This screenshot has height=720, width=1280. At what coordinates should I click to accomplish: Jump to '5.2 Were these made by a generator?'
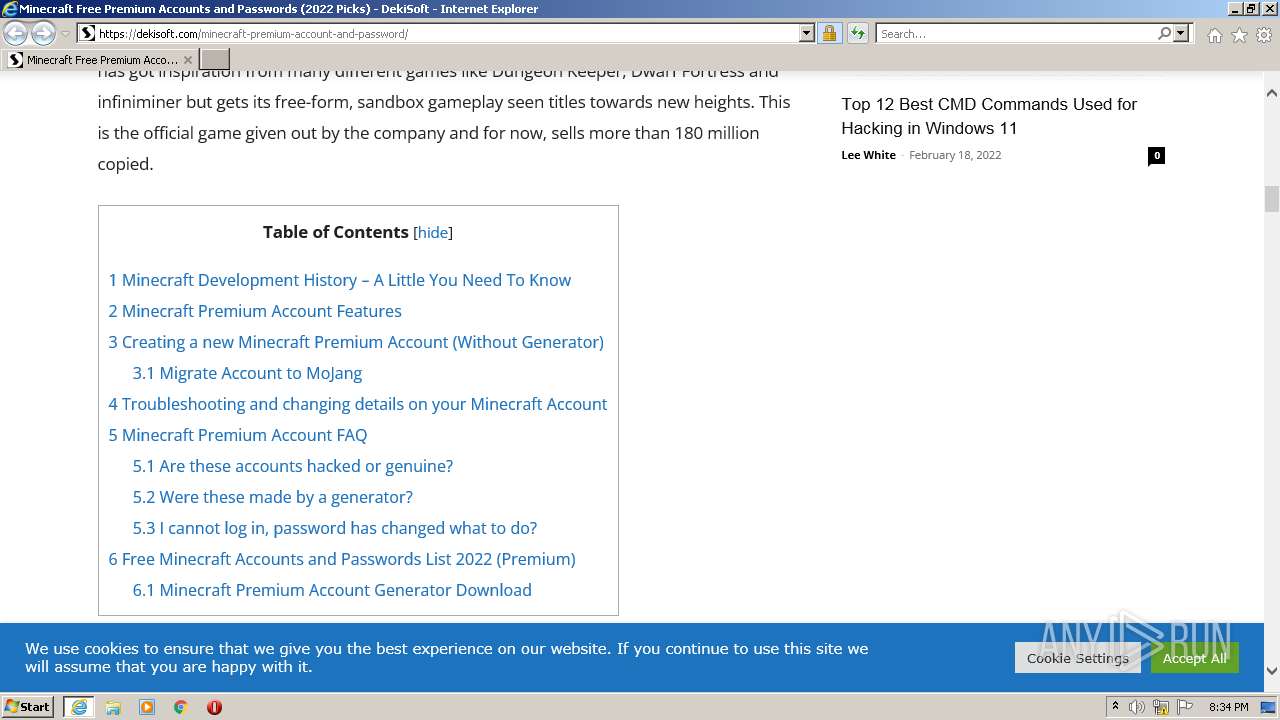(x=272, y=497)
